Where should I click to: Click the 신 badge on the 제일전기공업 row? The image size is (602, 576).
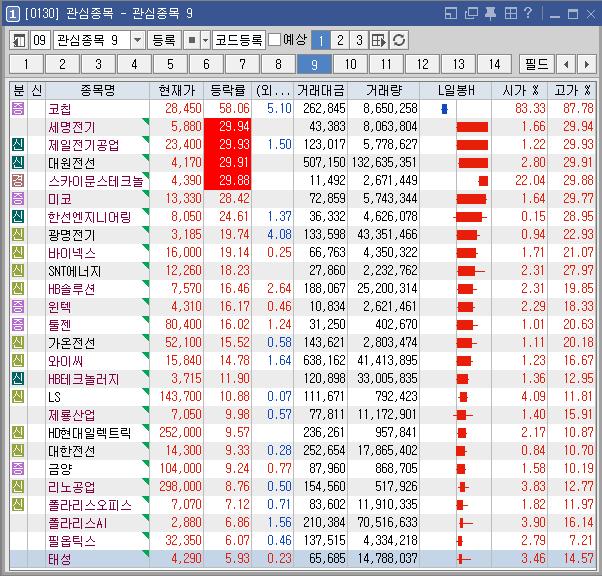(18, 145)
